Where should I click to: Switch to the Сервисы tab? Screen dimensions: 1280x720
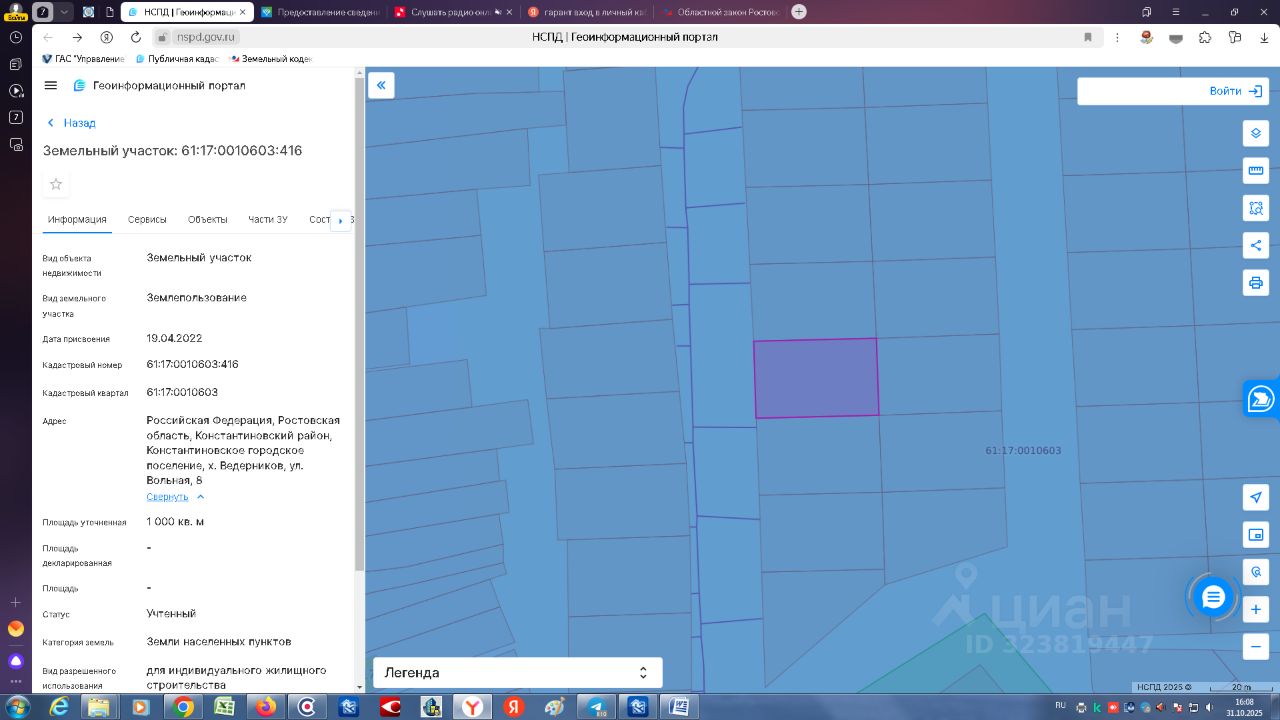147,220
